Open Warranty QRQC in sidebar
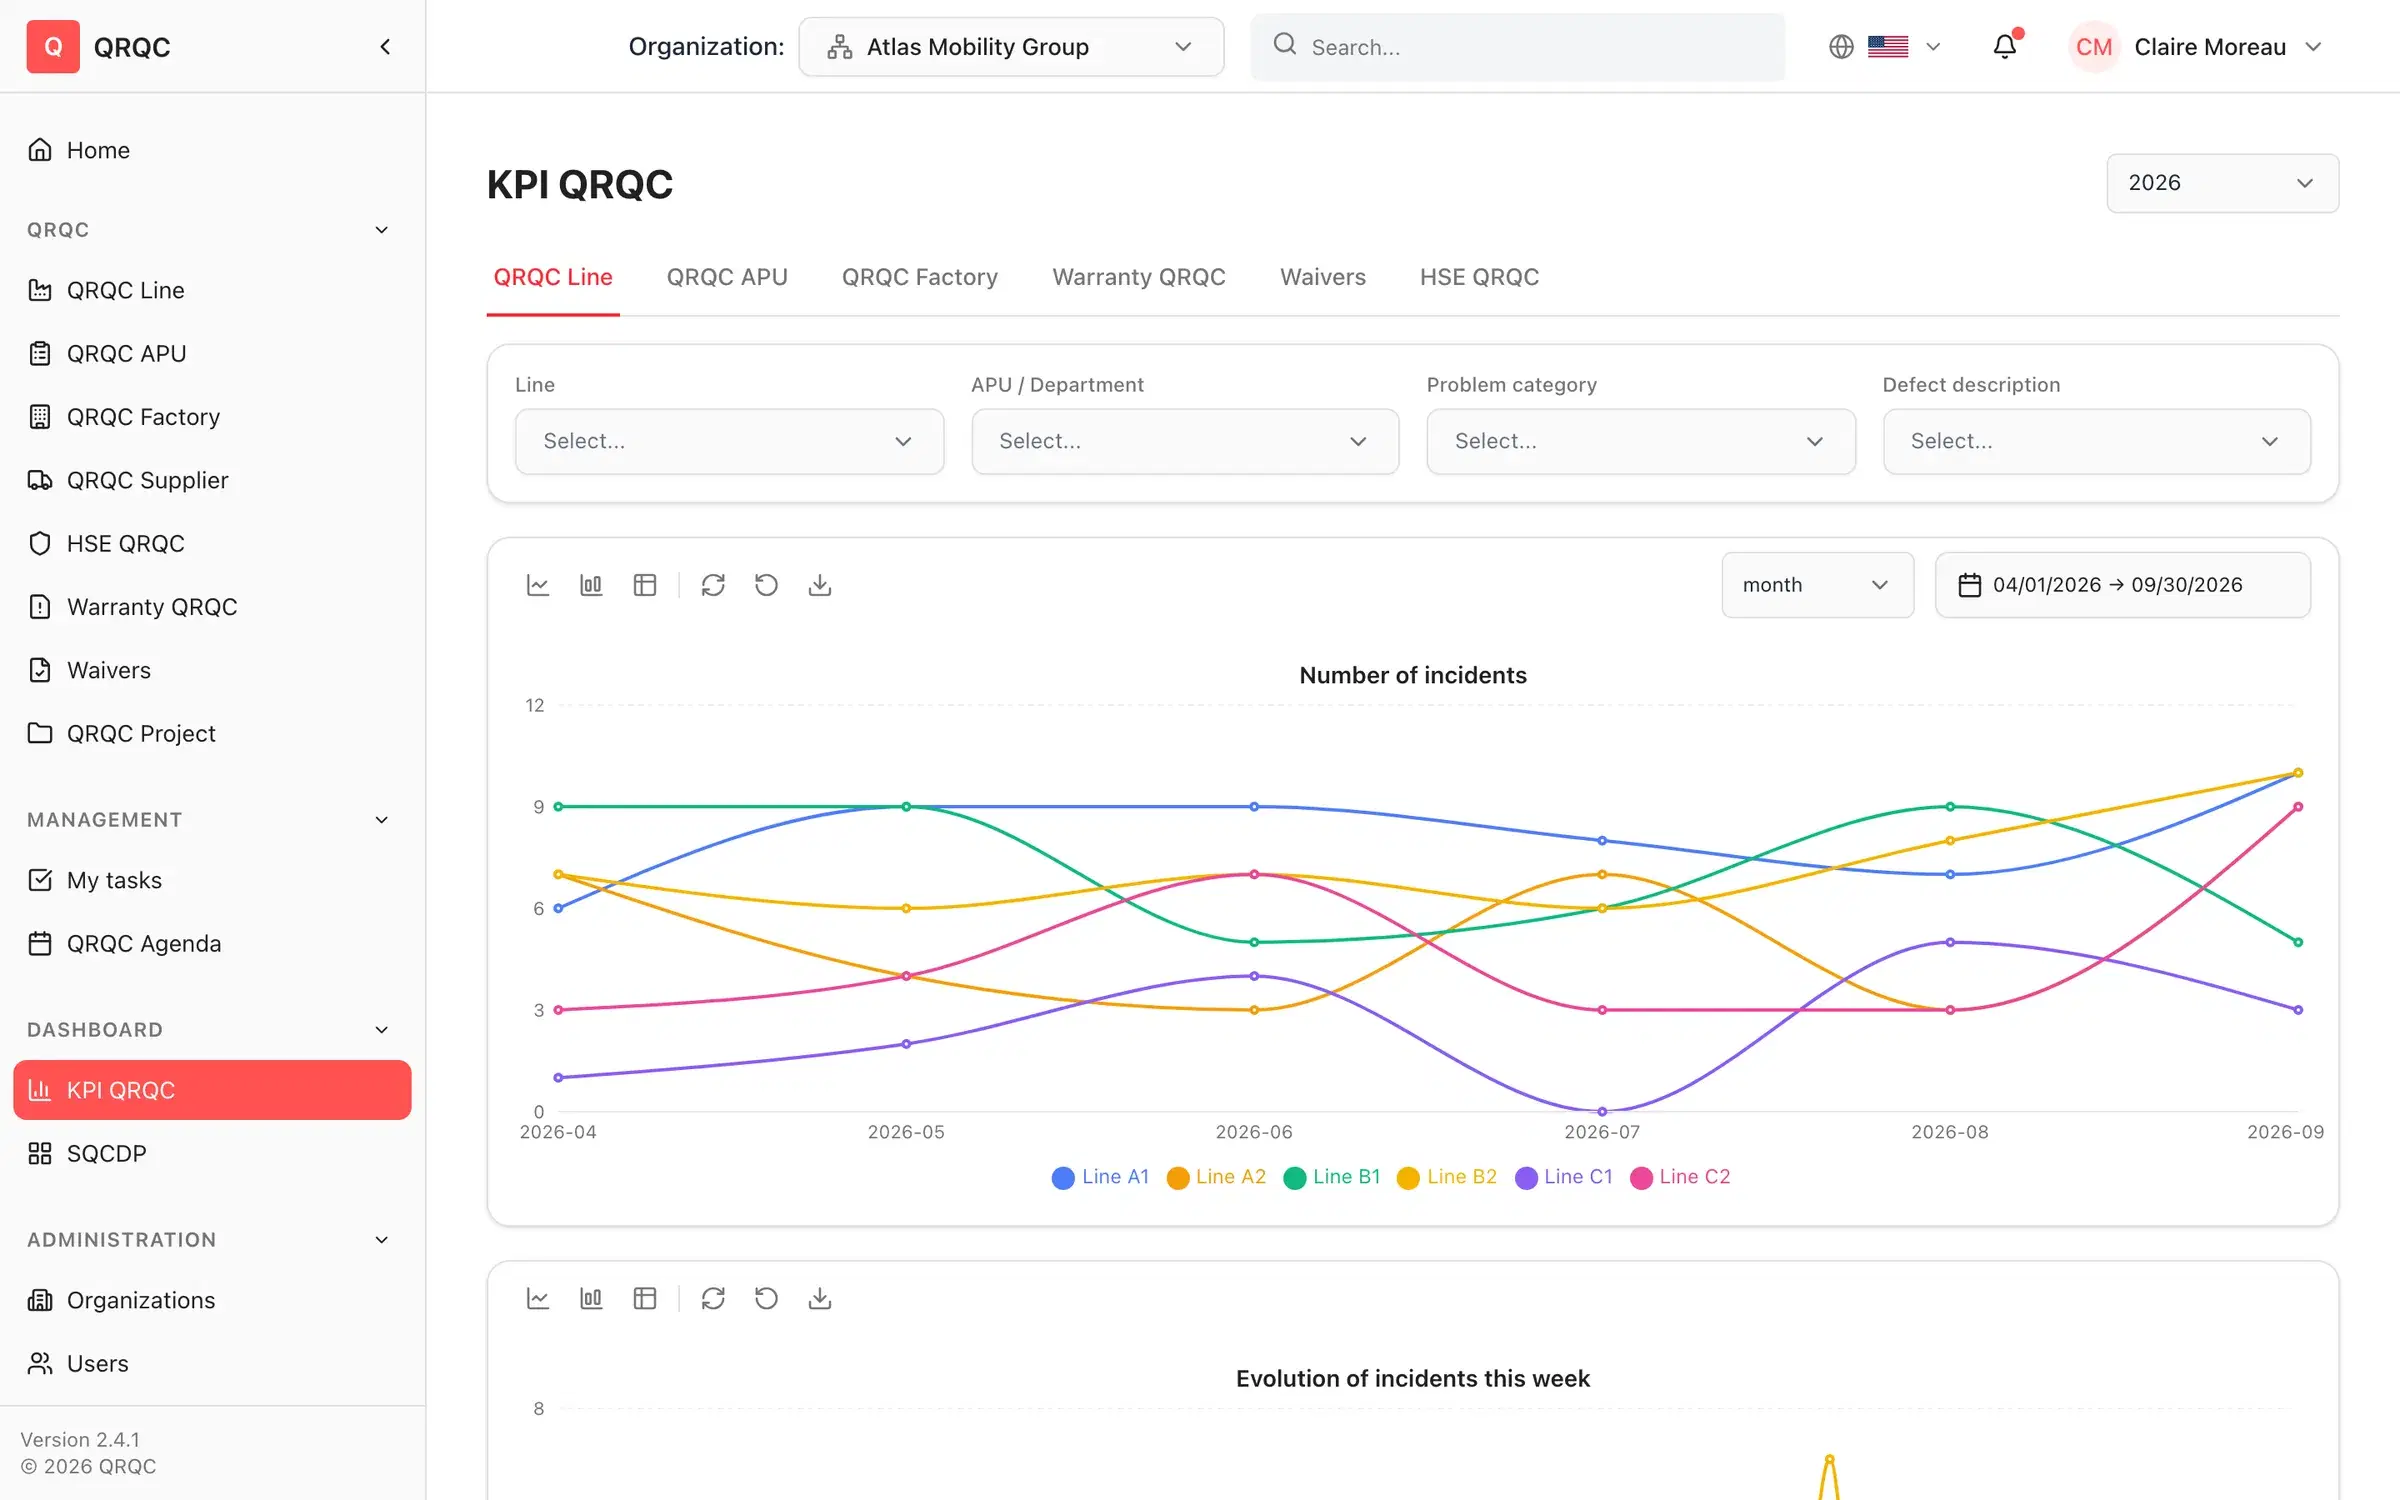2400x1500 pixels. 212,607
